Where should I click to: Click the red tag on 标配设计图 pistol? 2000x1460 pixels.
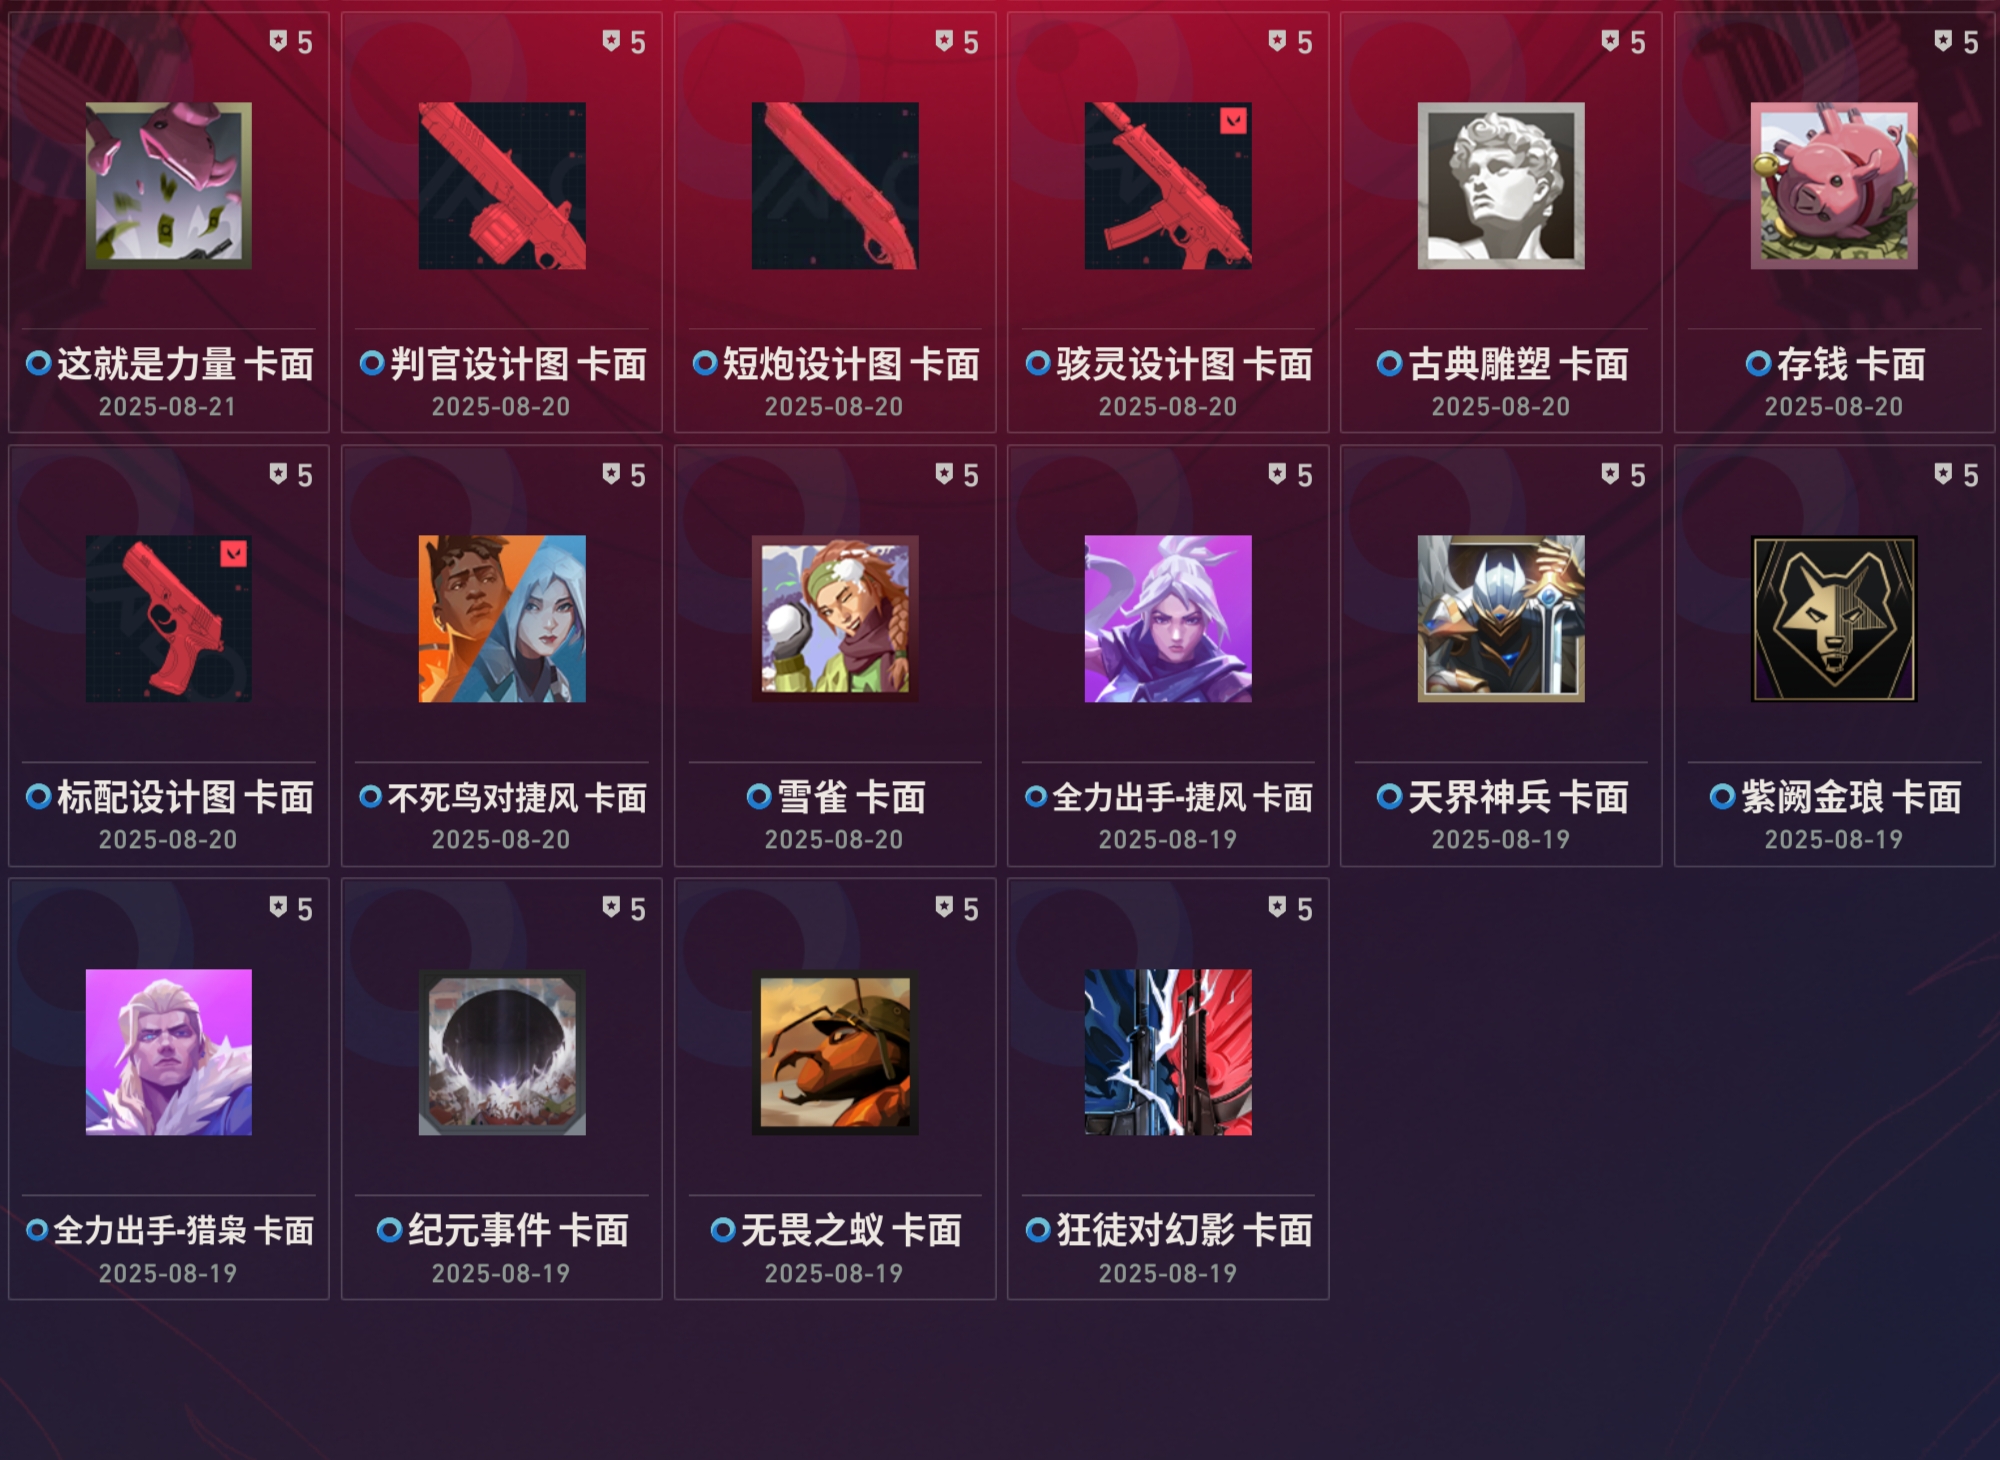(233, 554)
